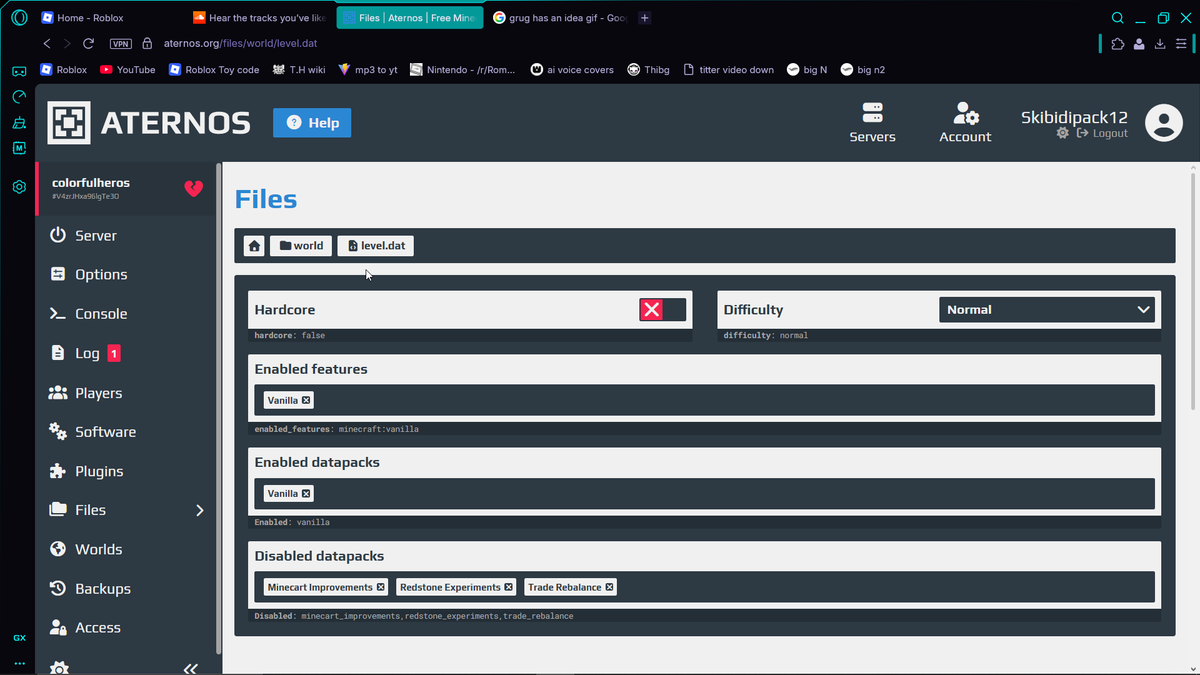The height and width of the screenshot is (675, 1200).
Task: Open the YouTube bookmark
Action: 127,70
